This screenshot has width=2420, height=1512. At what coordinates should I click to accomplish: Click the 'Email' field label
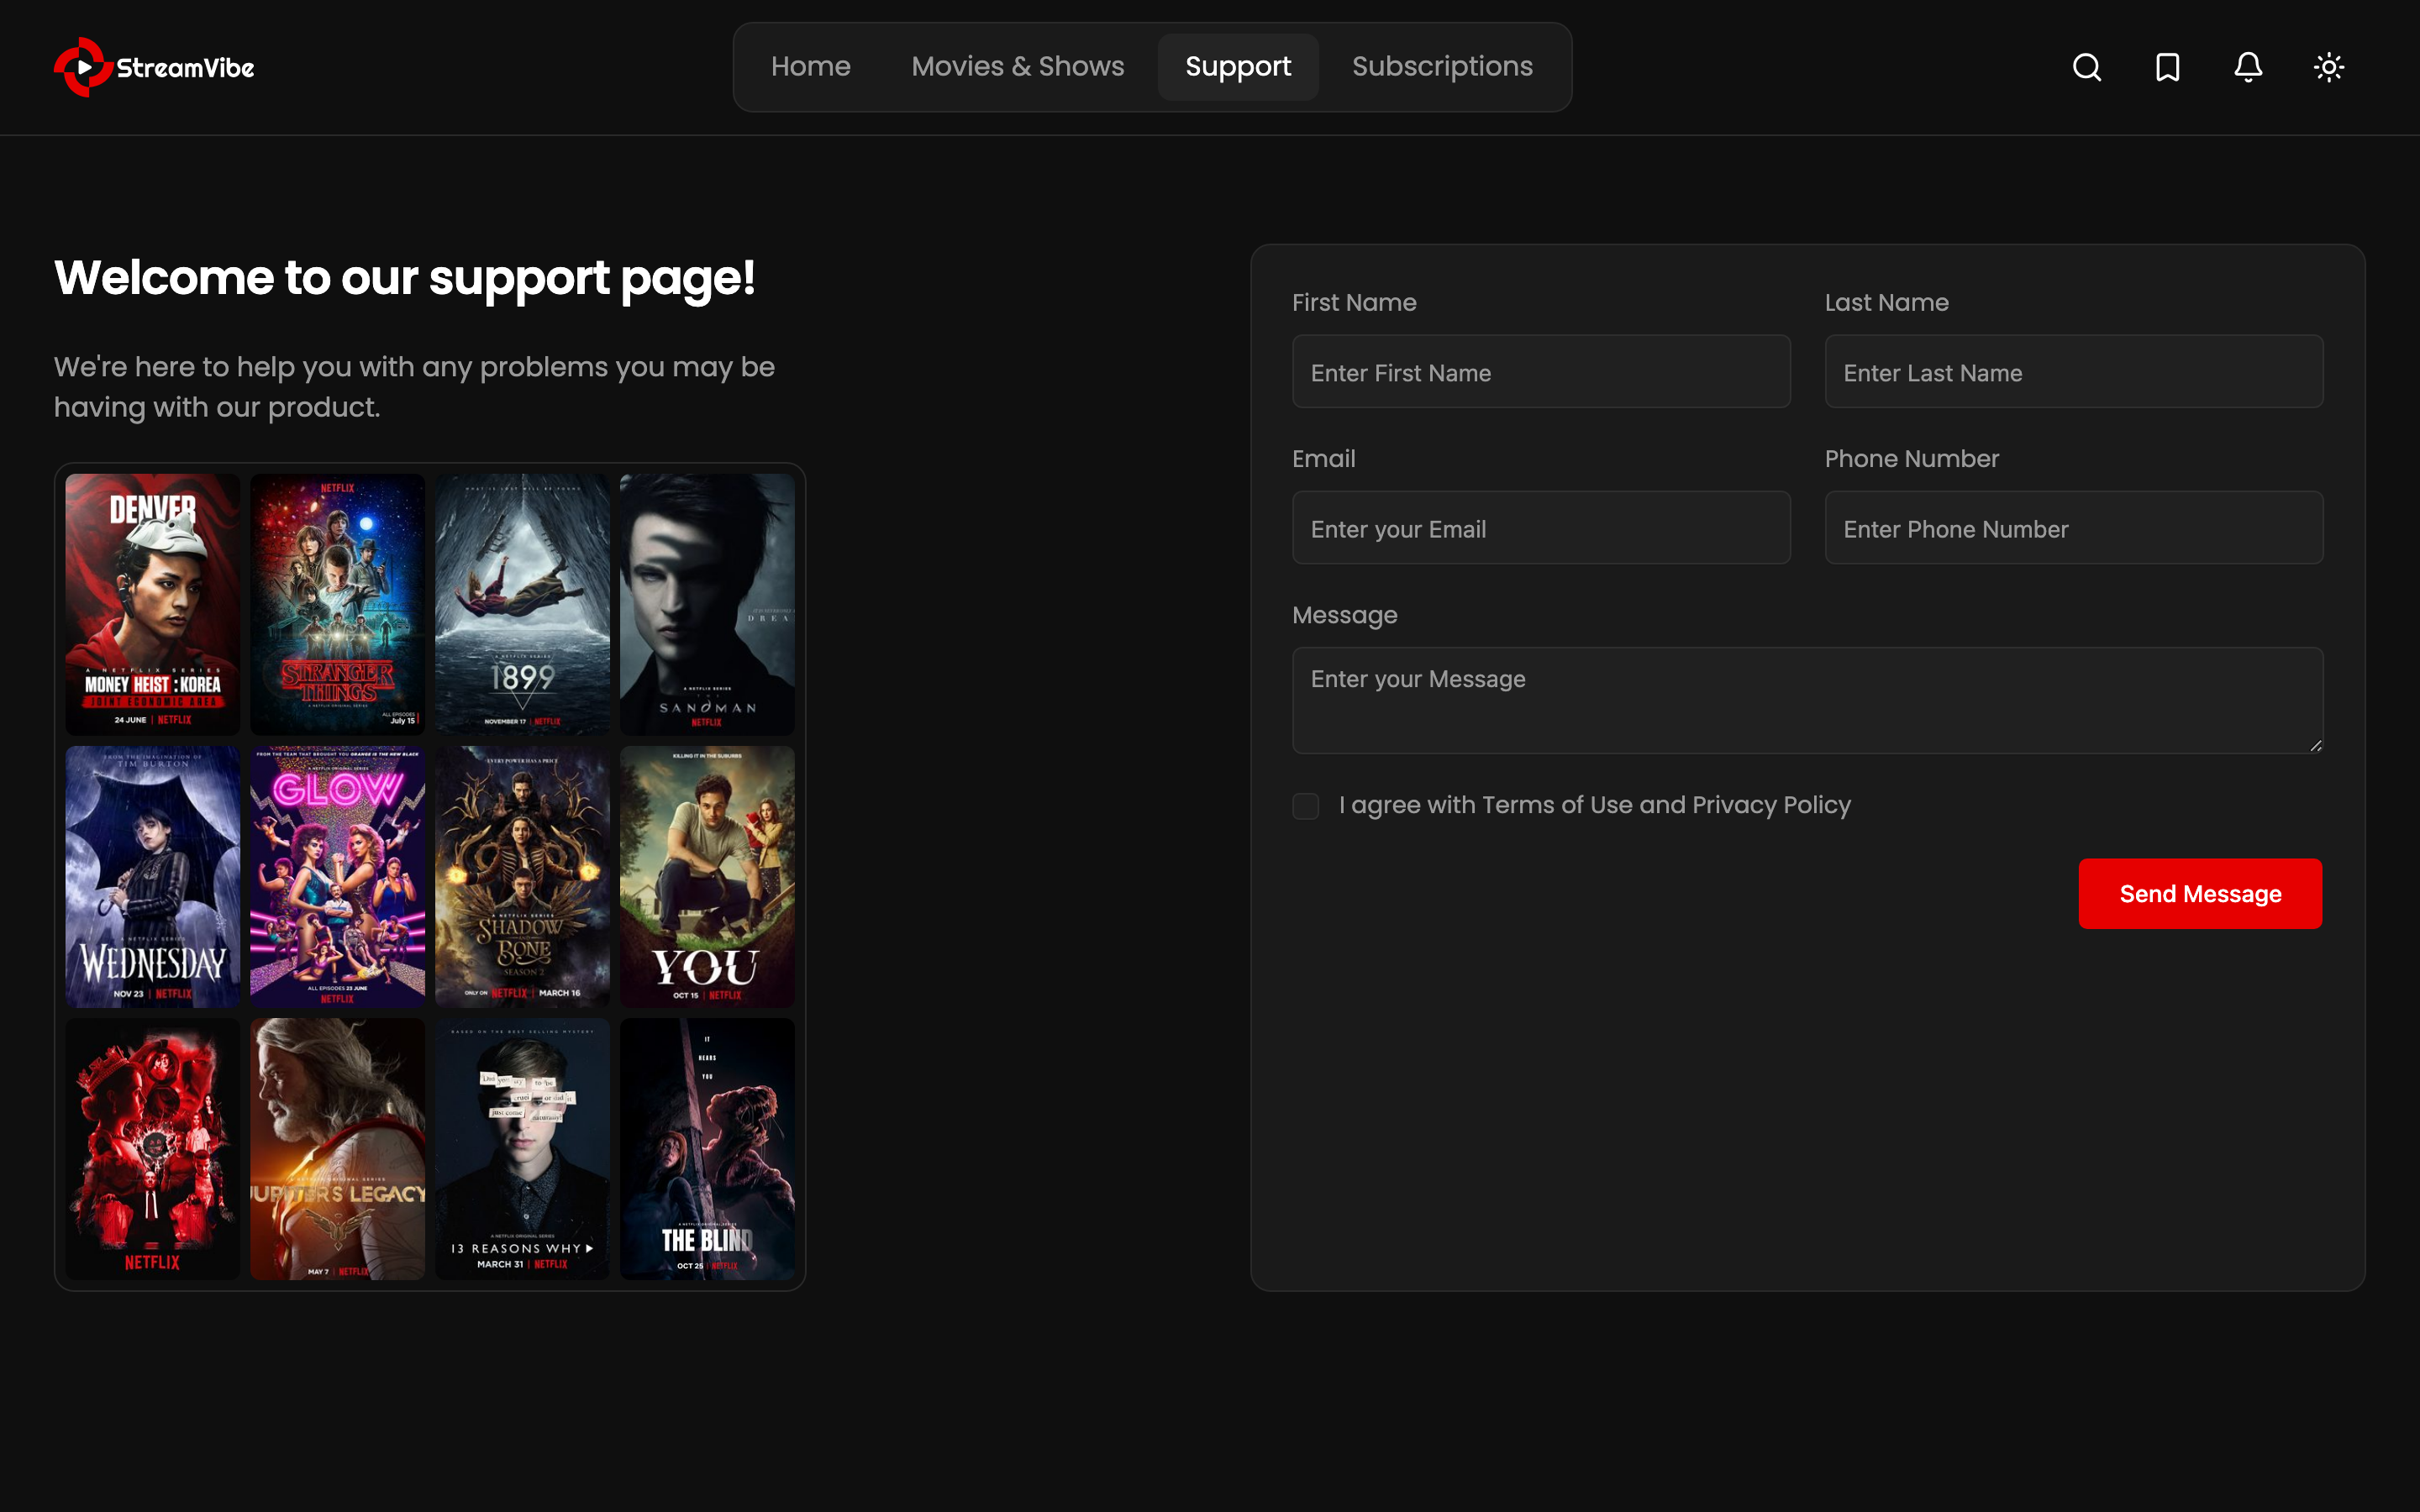tap(1323, 458)
